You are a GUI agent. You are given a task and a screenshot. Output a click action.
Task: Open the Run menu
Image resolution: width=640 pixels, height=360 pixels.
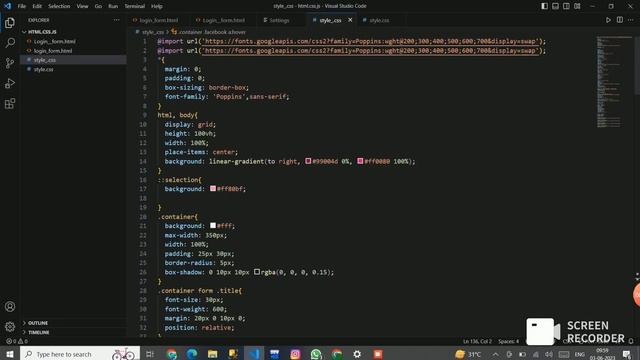click(x=113, y=6)
